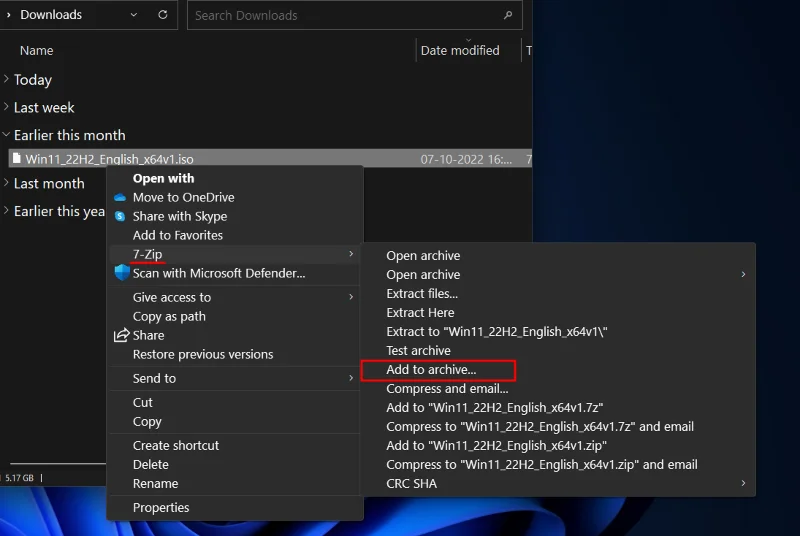Image resolution: width=800 pixels, height=536 pixels.
Task: Expand the second Open archive submenu arrow
Action: pyautogui.click(x=743, y=274)
